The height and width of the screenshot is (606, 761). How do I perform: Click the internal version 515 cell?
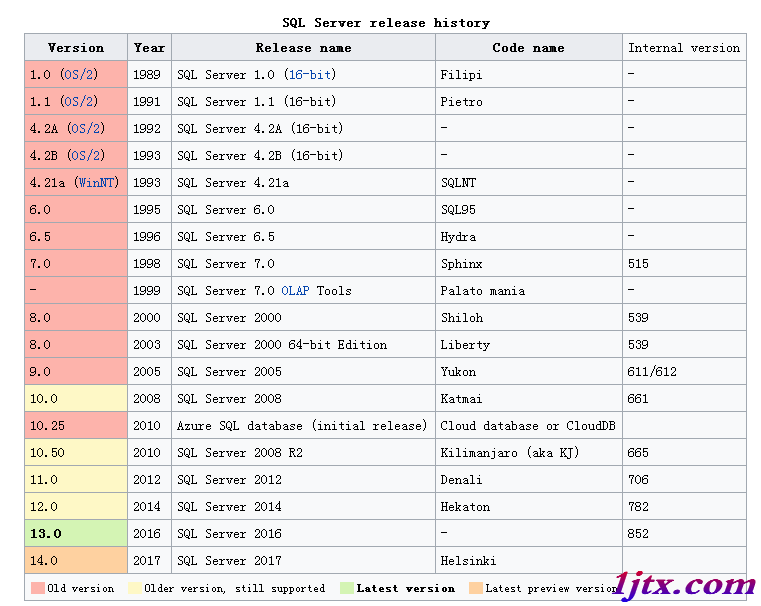(x=684, y=263)
